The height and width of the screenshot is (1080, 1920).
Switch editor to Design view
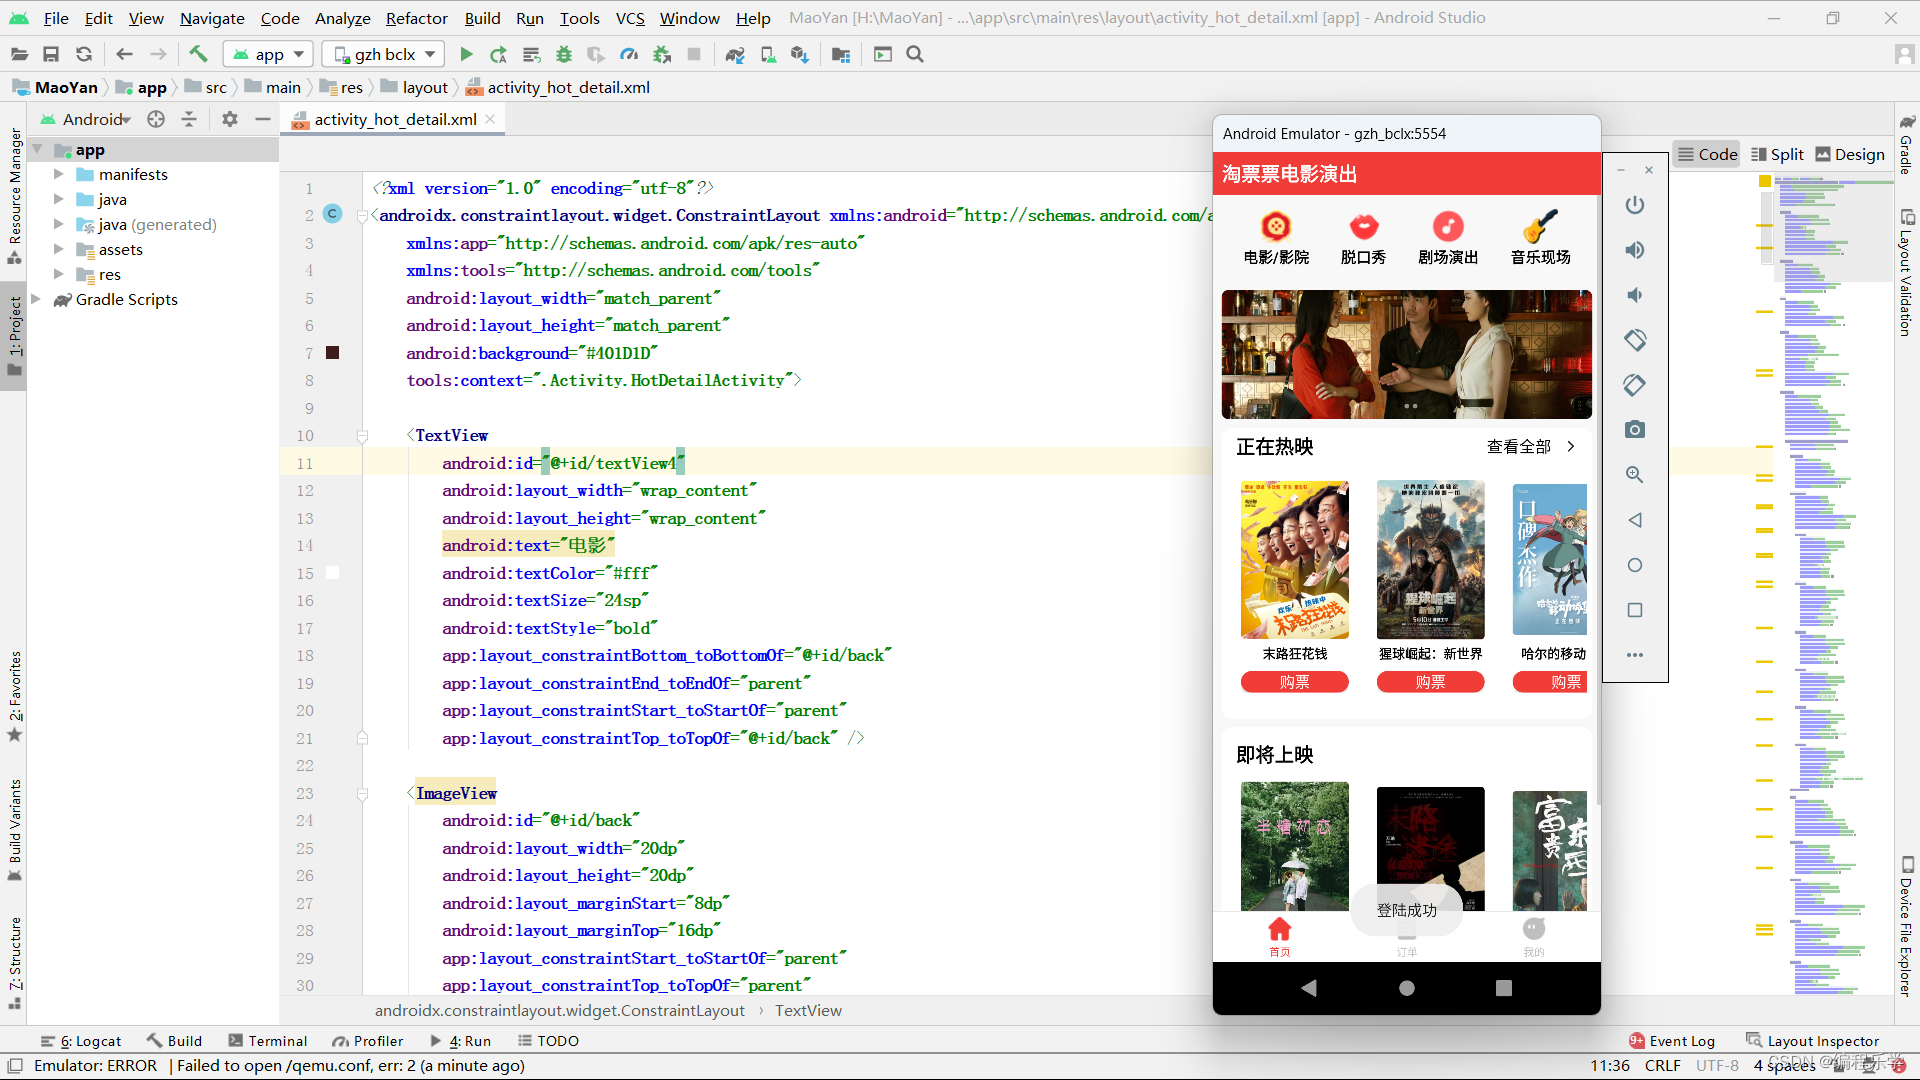[1849, 154]
